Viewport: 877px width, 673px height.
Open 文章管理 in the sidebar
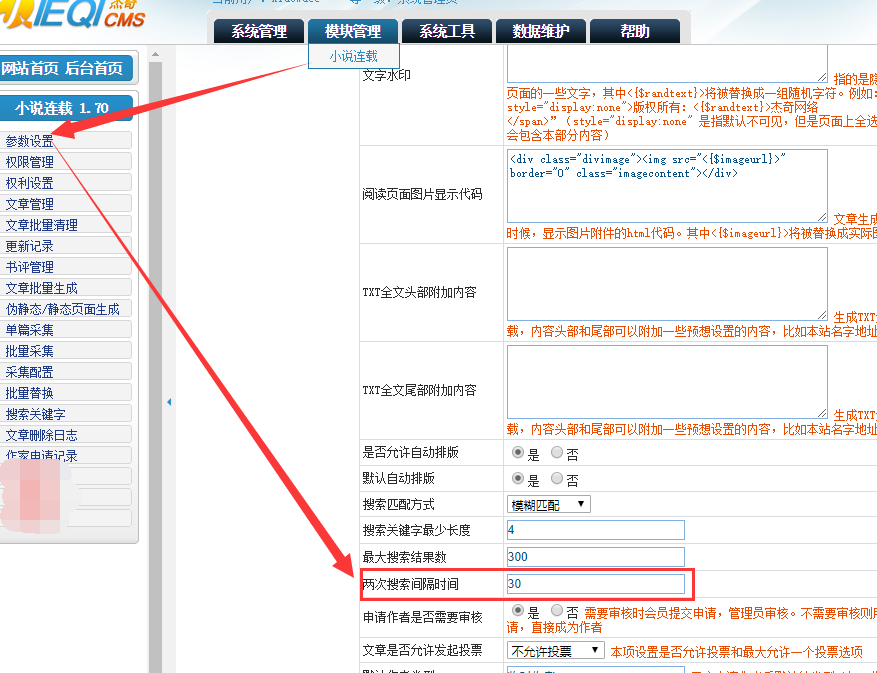[30, 204]
